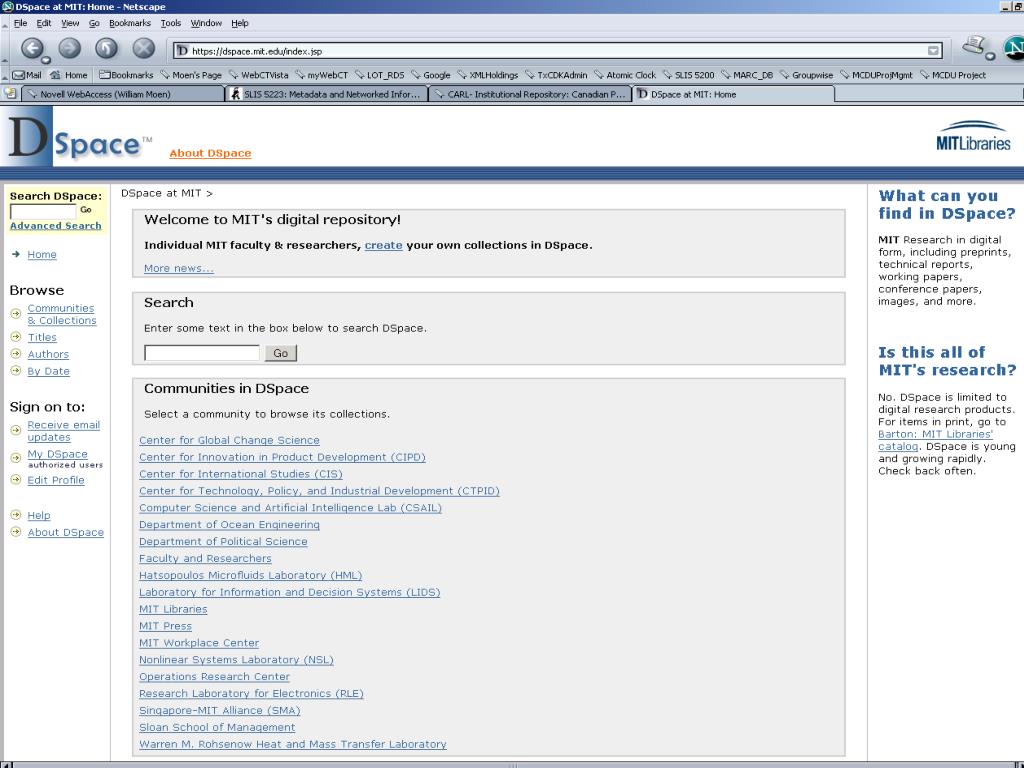Switch to the Novell WebAccess tab
Screen dimensions: 1024x768
coord(123,94)
